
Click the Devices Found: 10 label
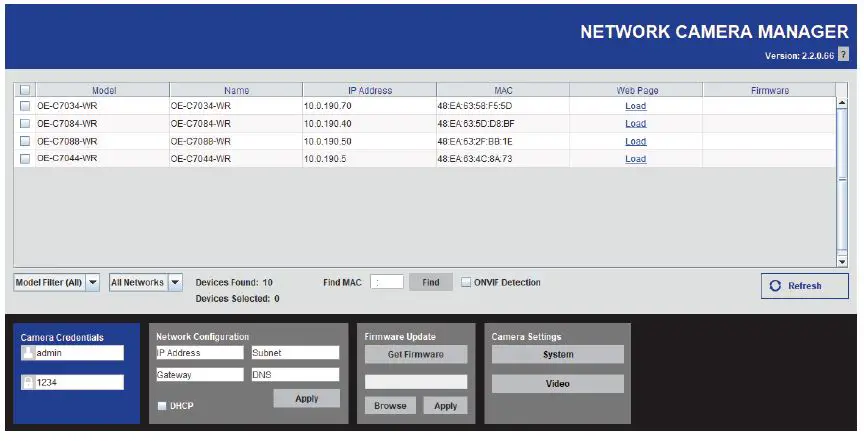point(234,282)
